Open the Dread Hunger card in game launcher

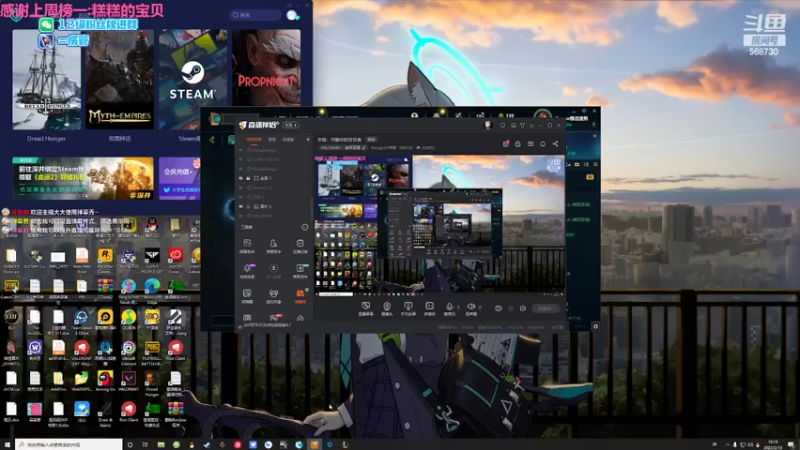[x=46, y=80]
